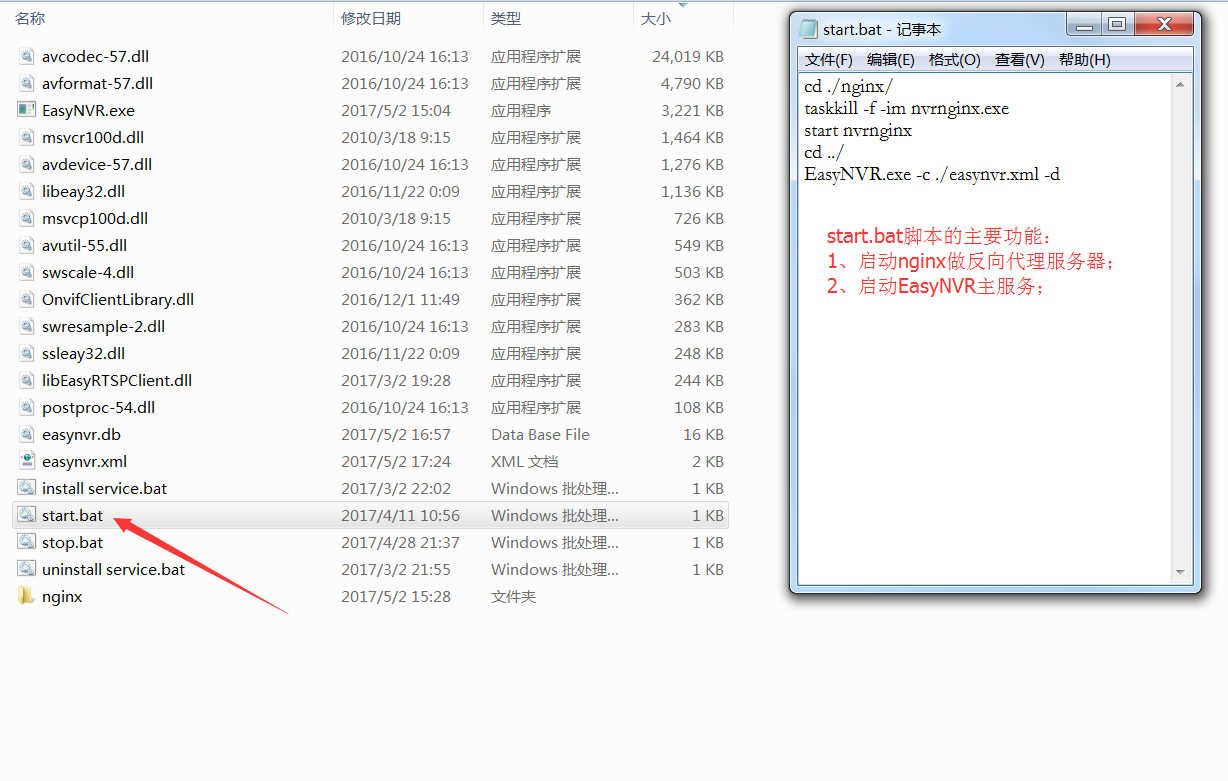This screenshot has height=781, width=1228.
Task: Click the Notepad scrollbar down arrow
Action: point(1180,572)
